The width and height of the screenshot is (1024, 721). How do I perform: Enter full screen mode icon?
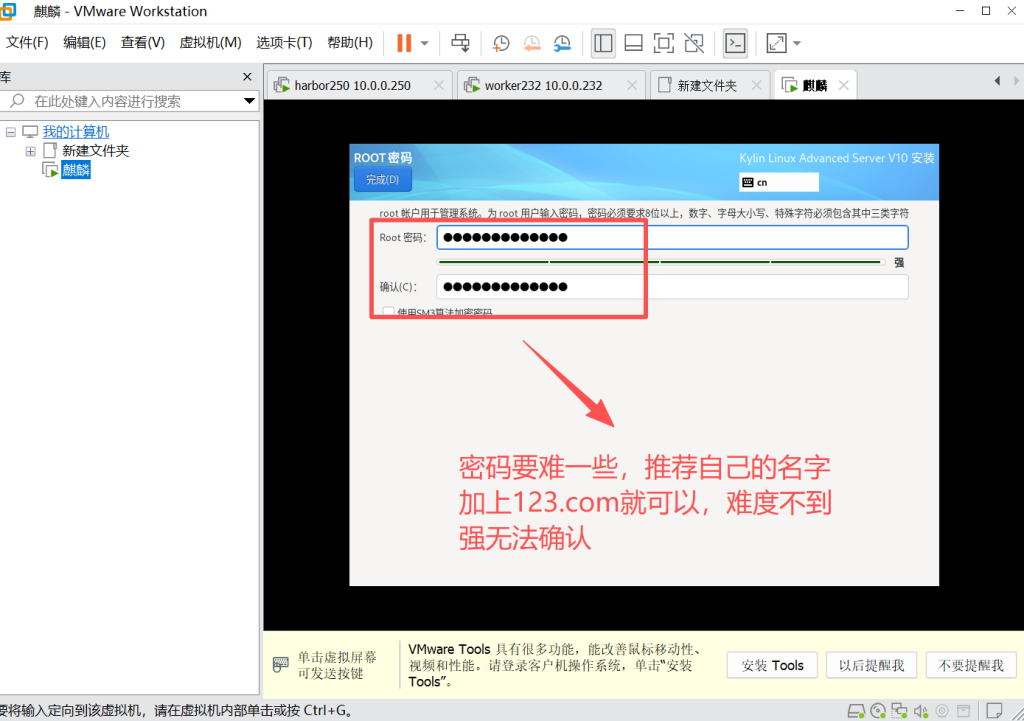point(663,43)
